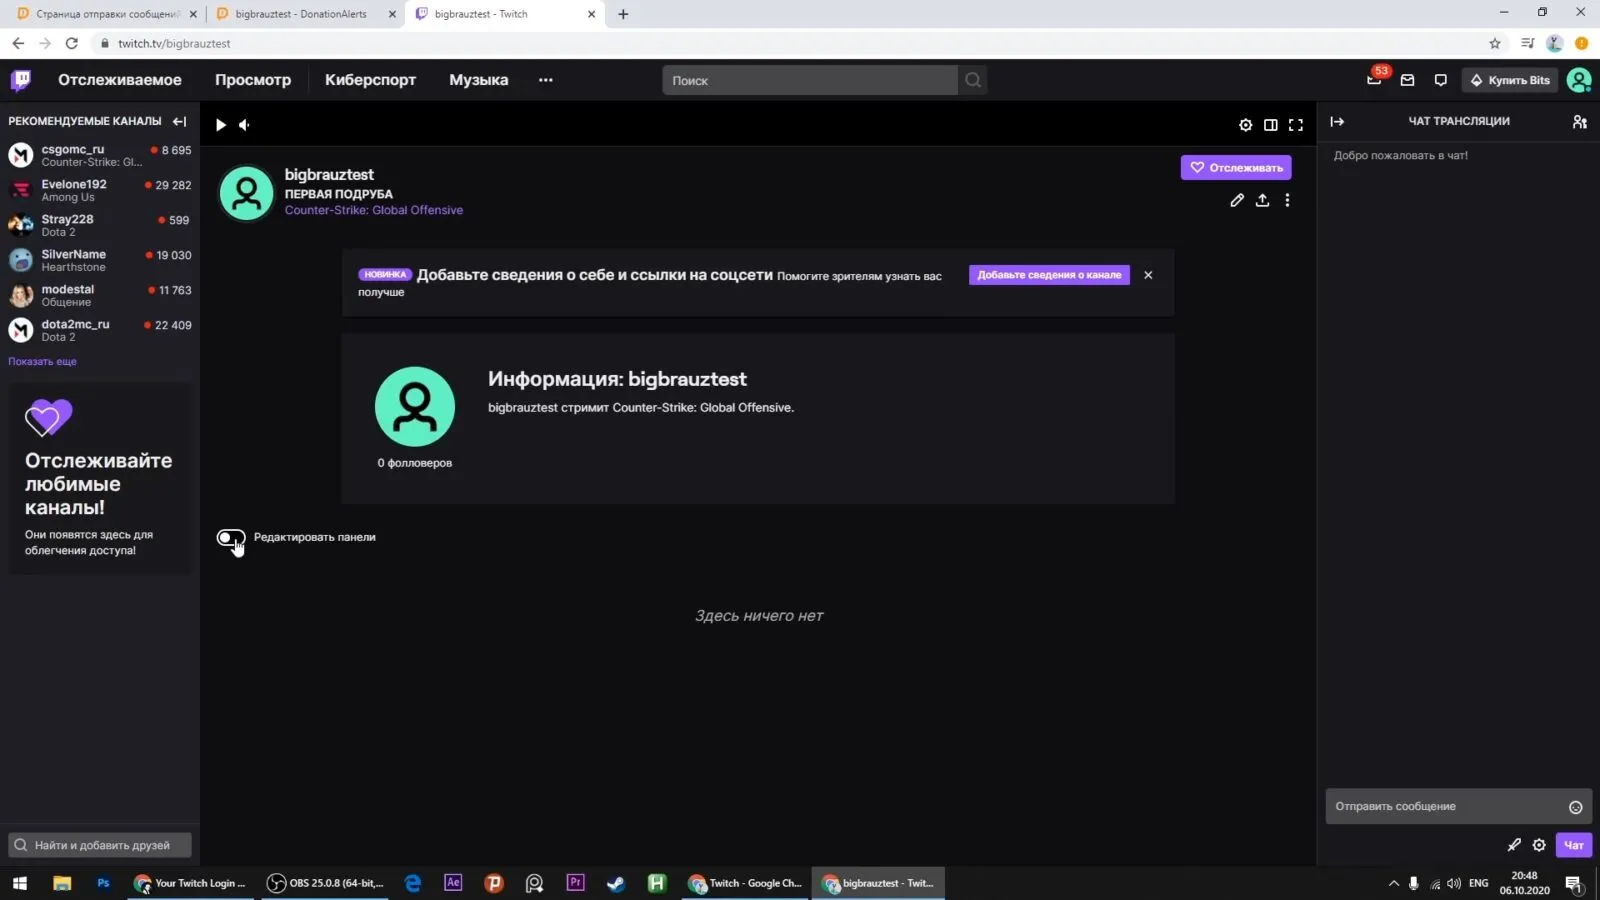Click the search magnifier button
The width and height of the screenshot is (1600, 900).
click(973, 80)
